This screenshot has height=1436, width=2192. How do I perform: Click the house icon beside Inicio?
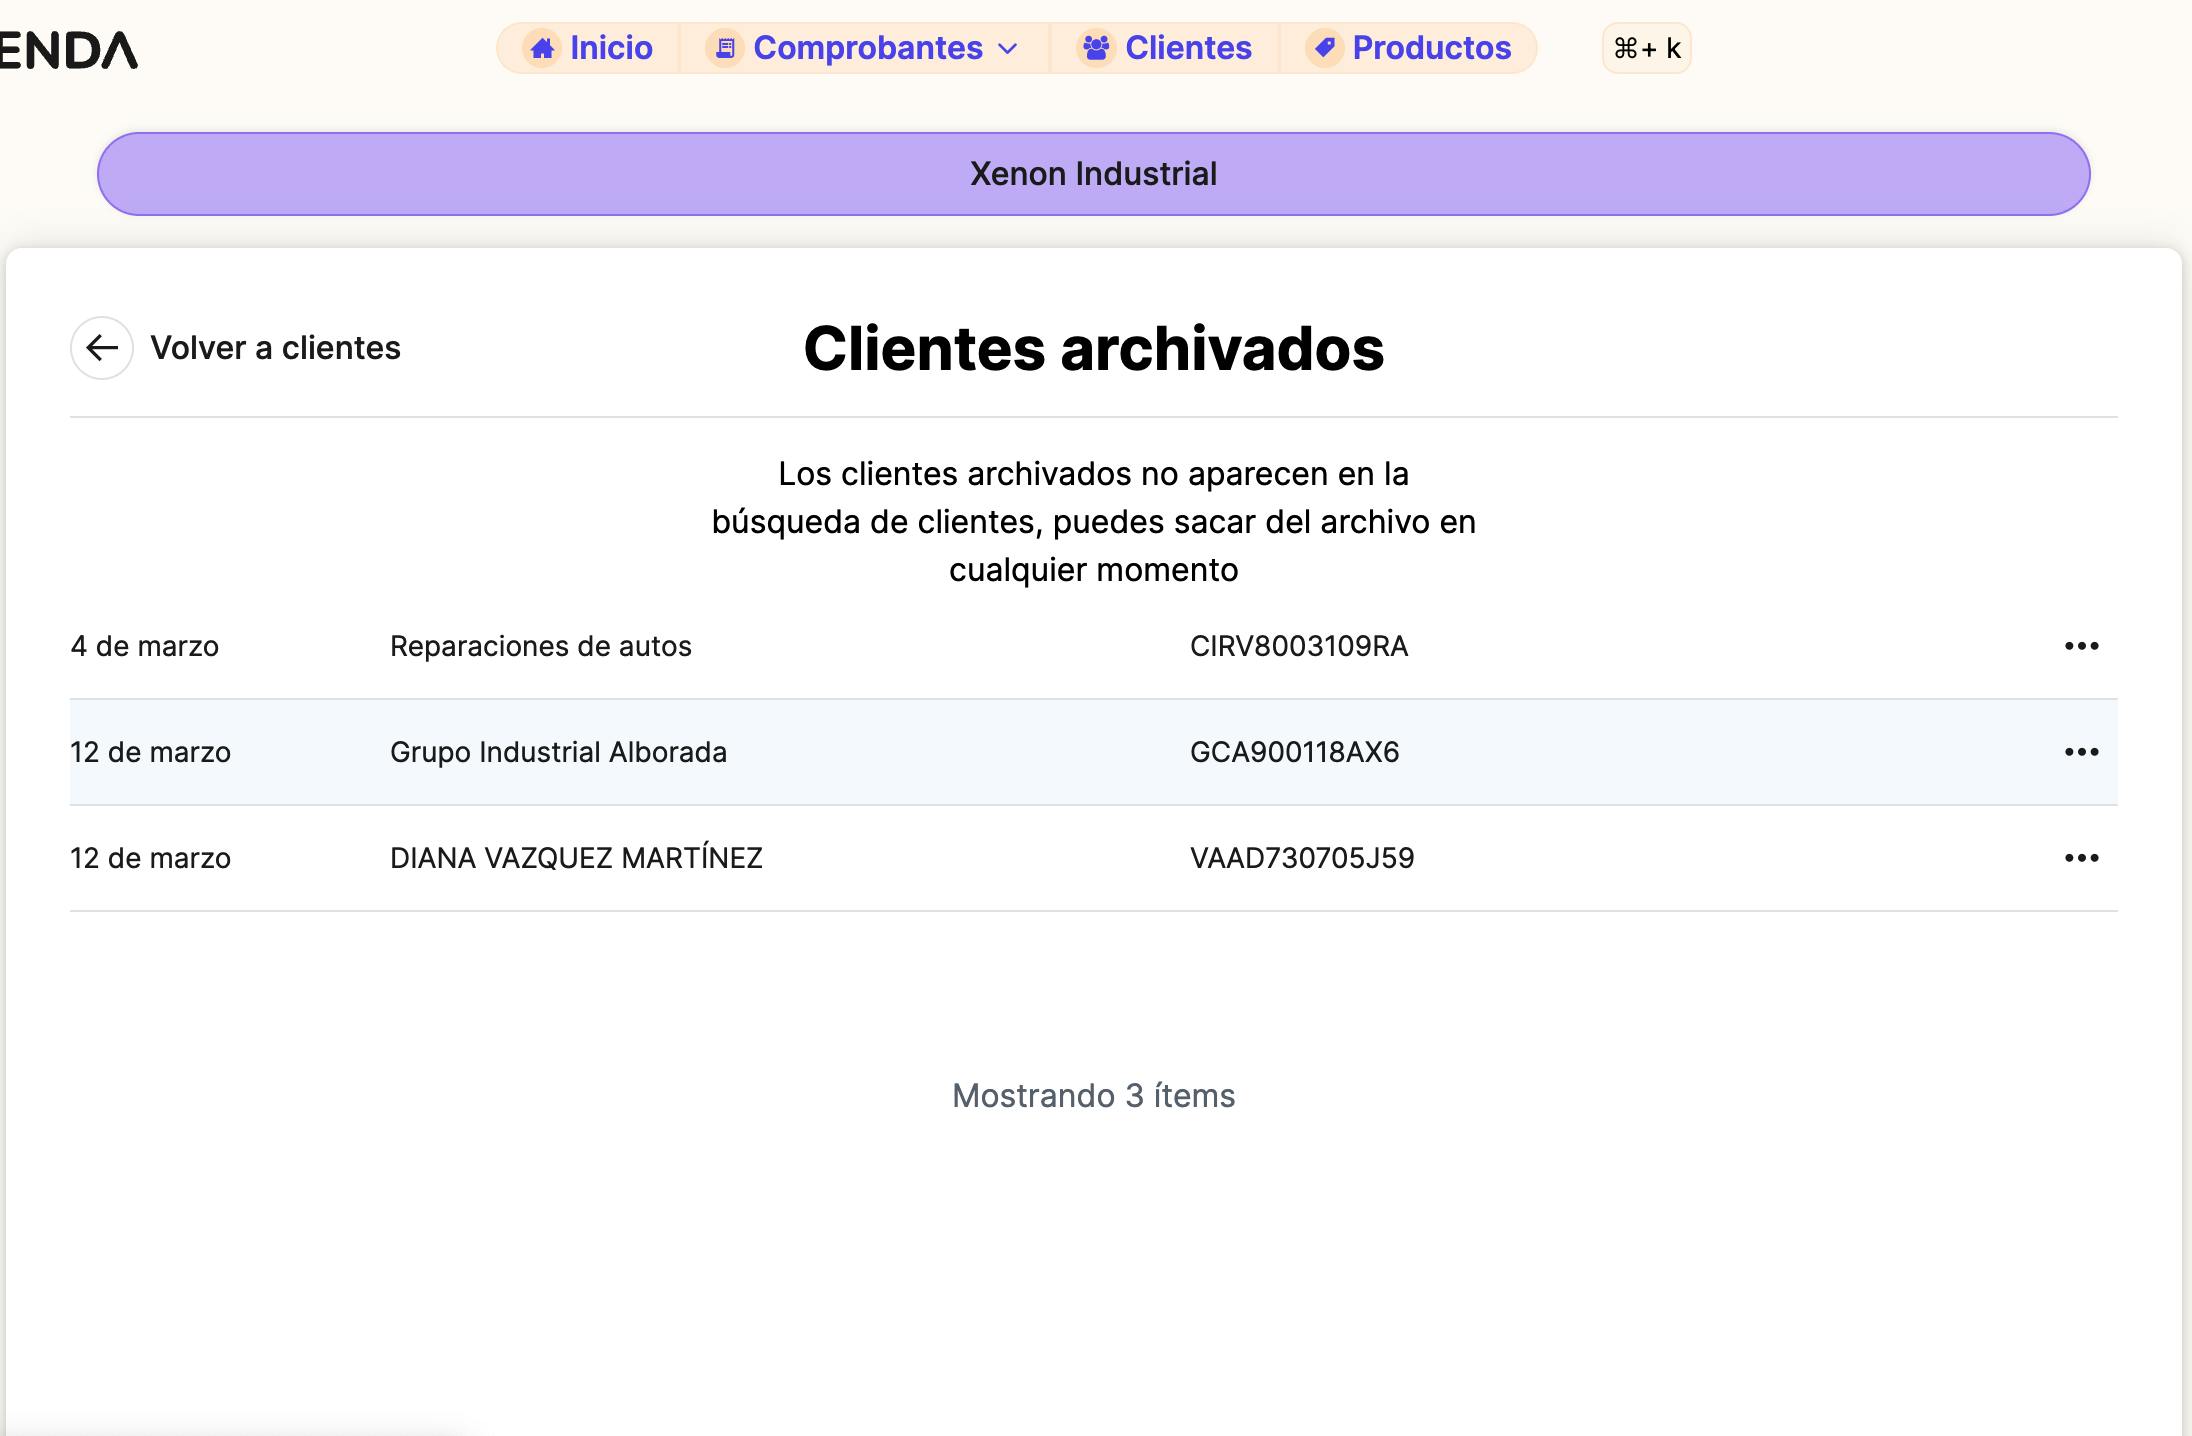[x=542, y=48]
